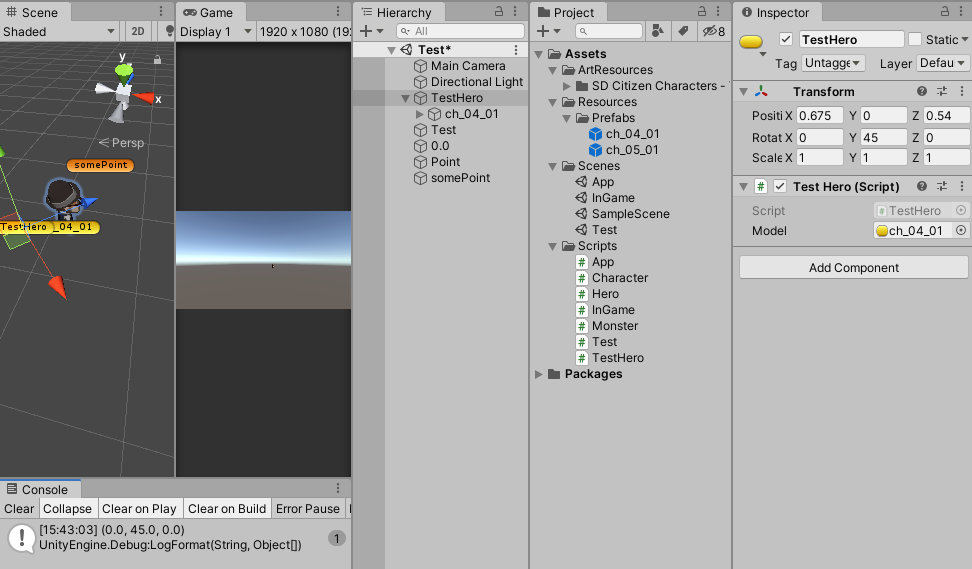Viewport: 972px width, 569px height.
Task: Open Game view options menu
Action: 338,11
